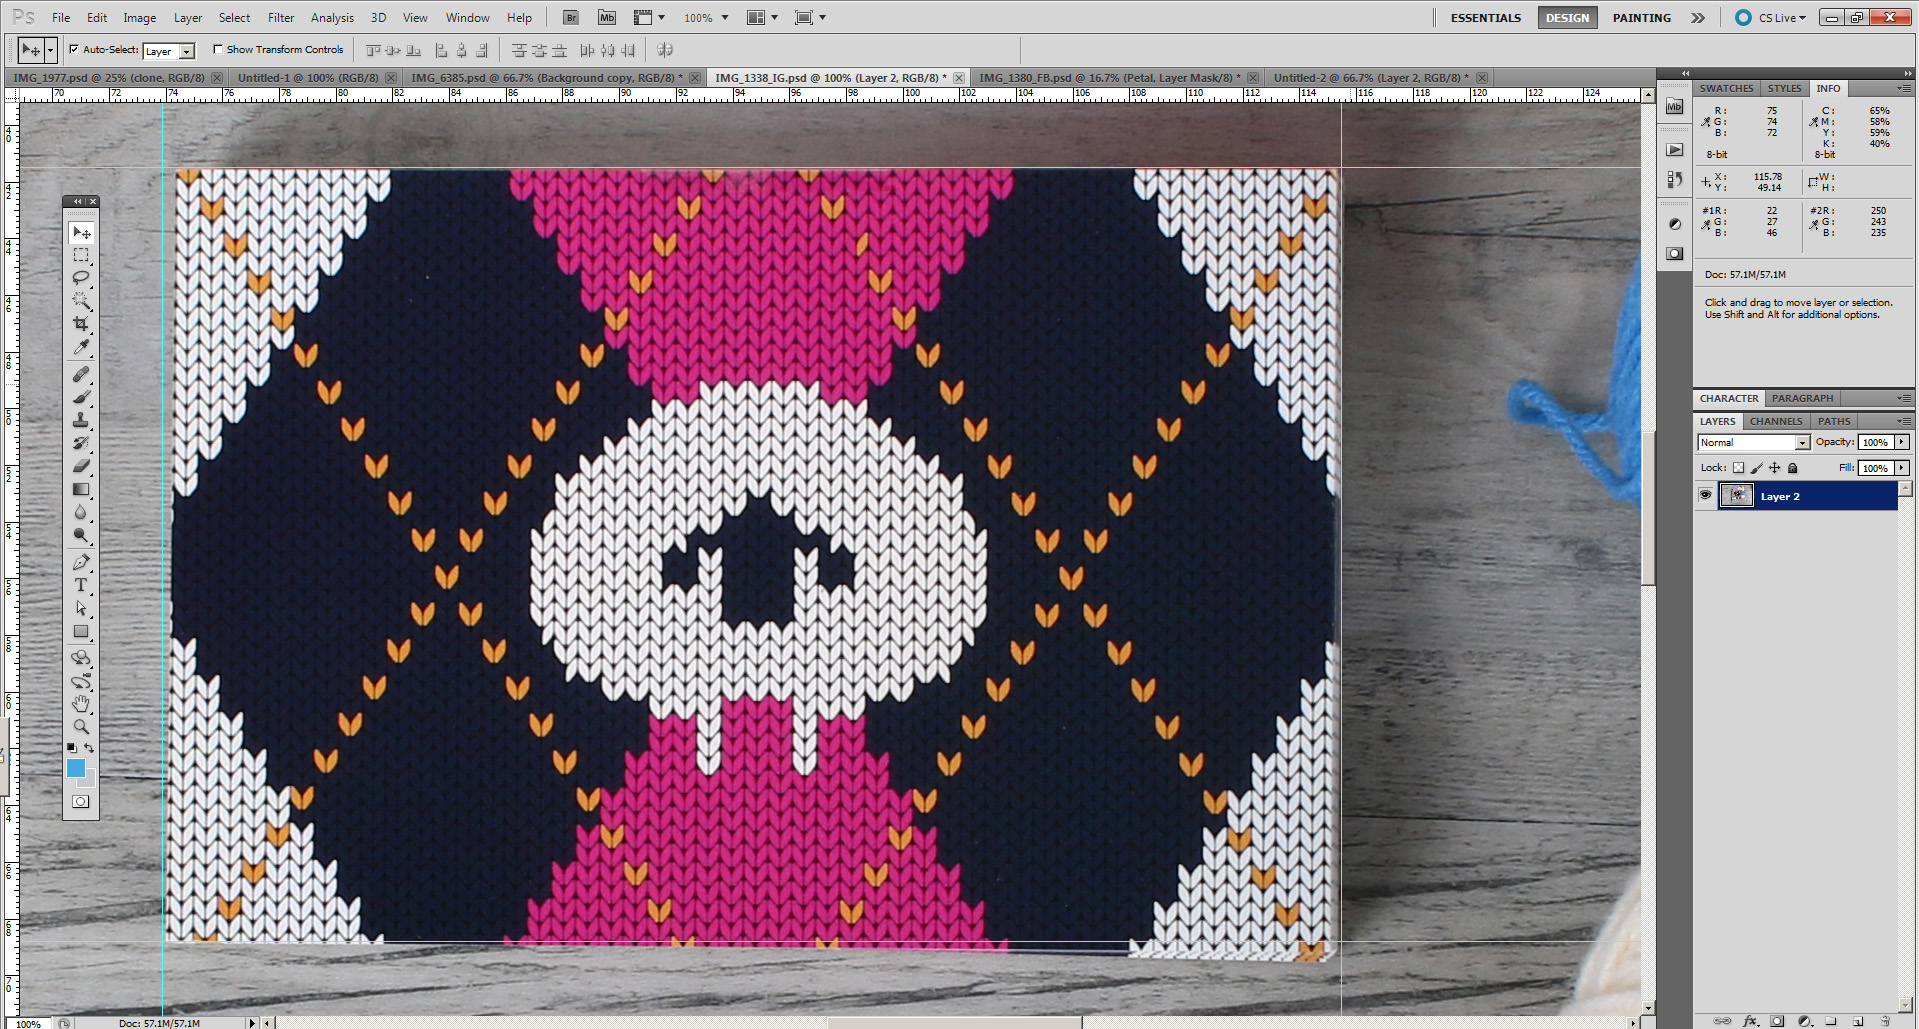The image size is (1919, 1029).
Task: Enable Show Transform Controls checkbox
Action: pyautogui.click(x=218, y=49)
